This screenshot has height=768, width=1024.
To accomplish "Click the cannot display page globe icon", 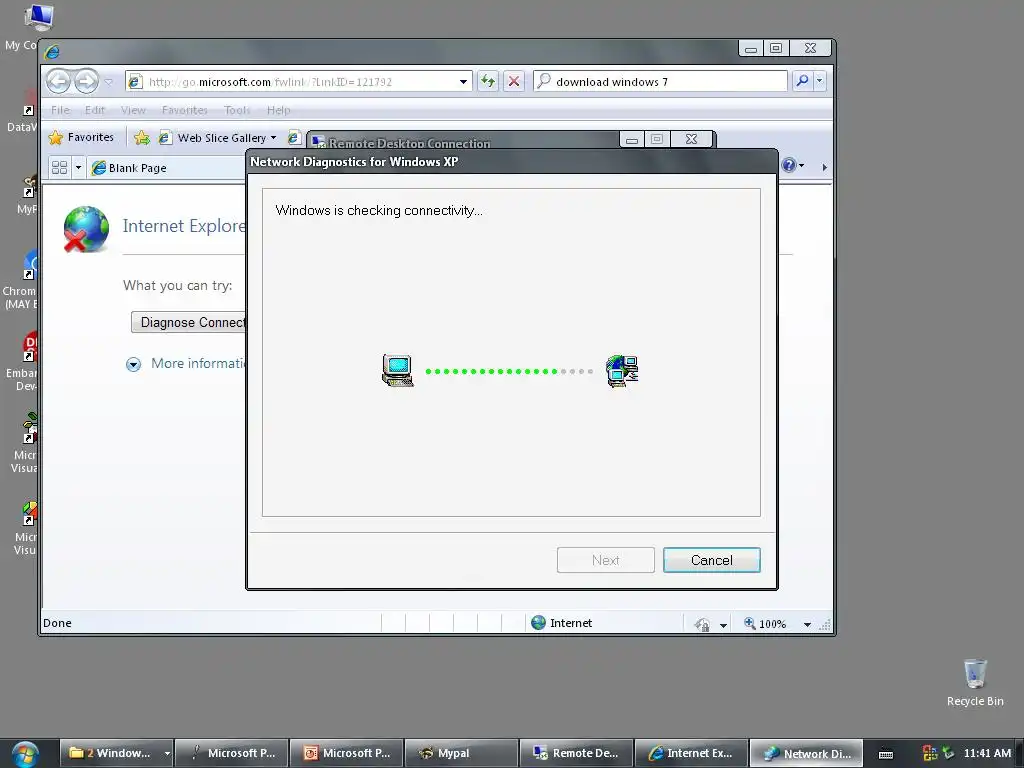I will [x=86, y=229].
